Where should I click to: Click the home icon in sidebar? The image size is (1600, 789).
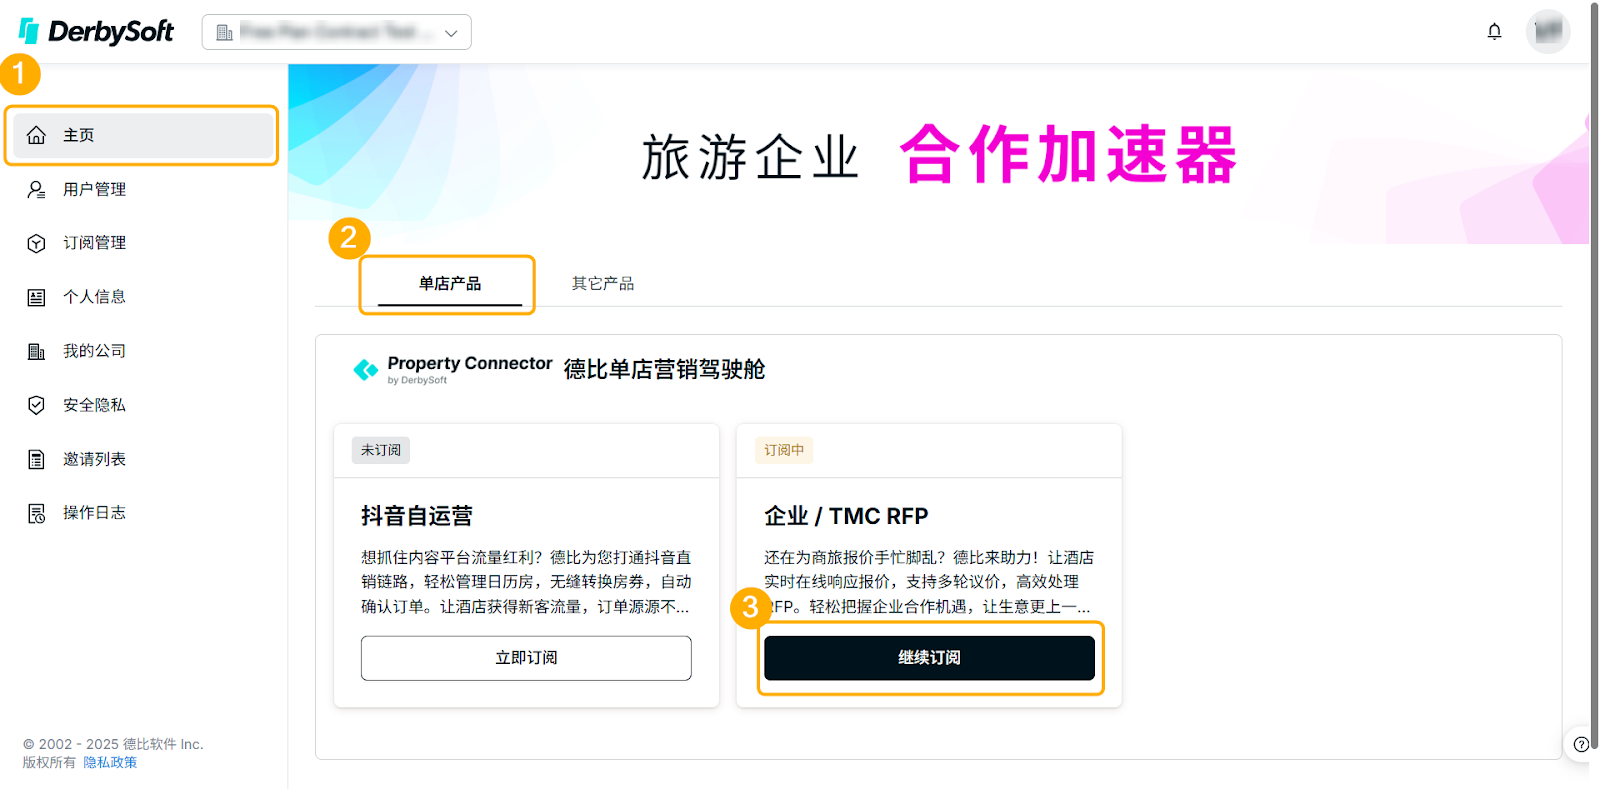(36, 135)
